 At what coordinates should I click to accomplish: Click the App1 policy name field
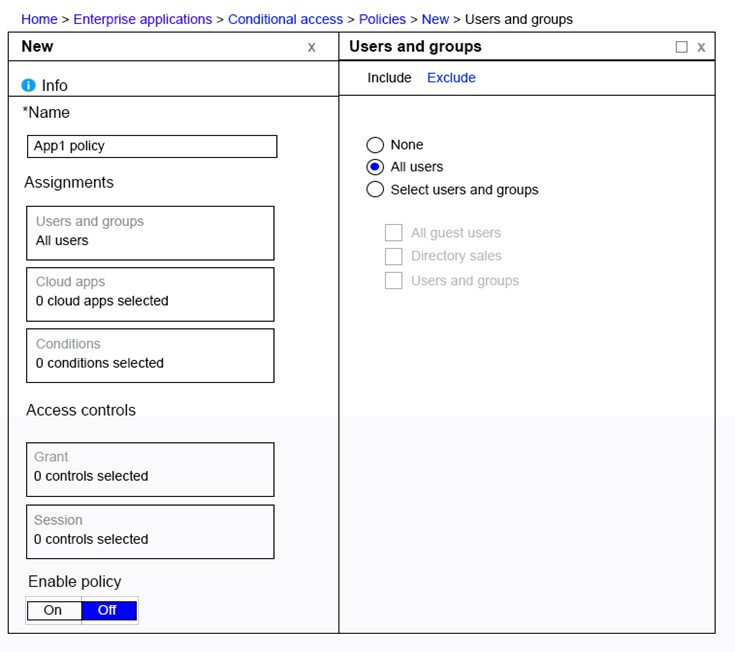152,146
